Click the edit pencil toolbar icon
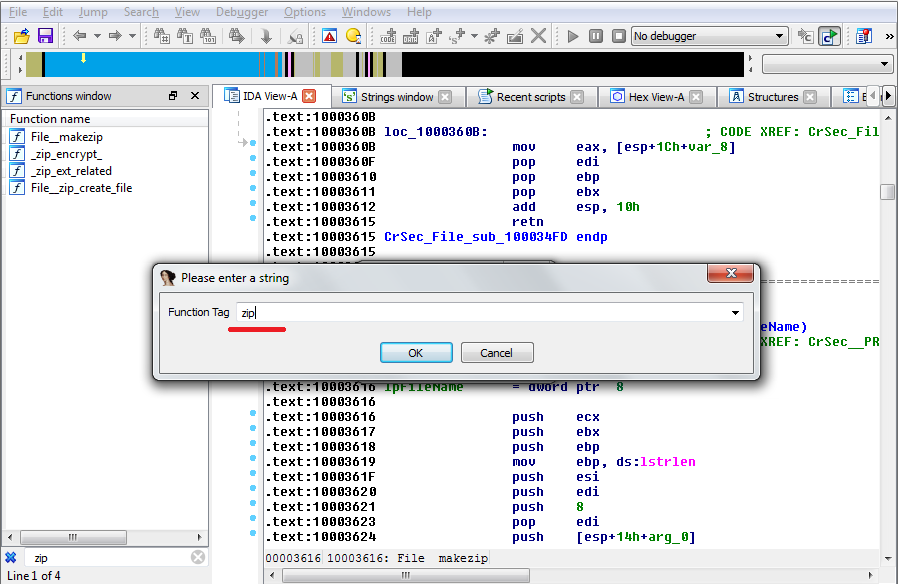 pos(515,36)
